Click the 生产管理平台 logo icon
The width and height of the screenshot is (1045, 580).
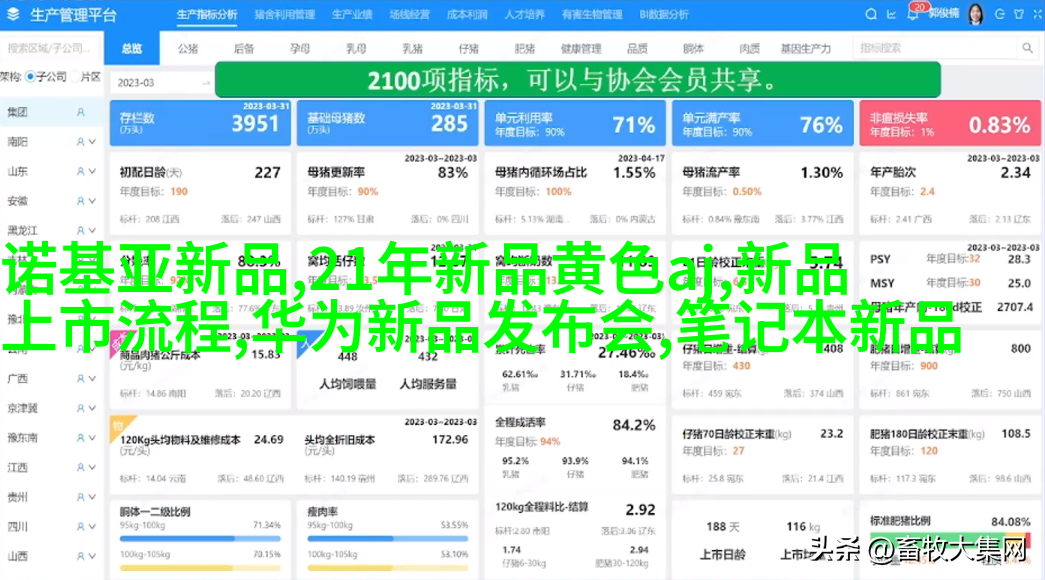coord(13,14)
